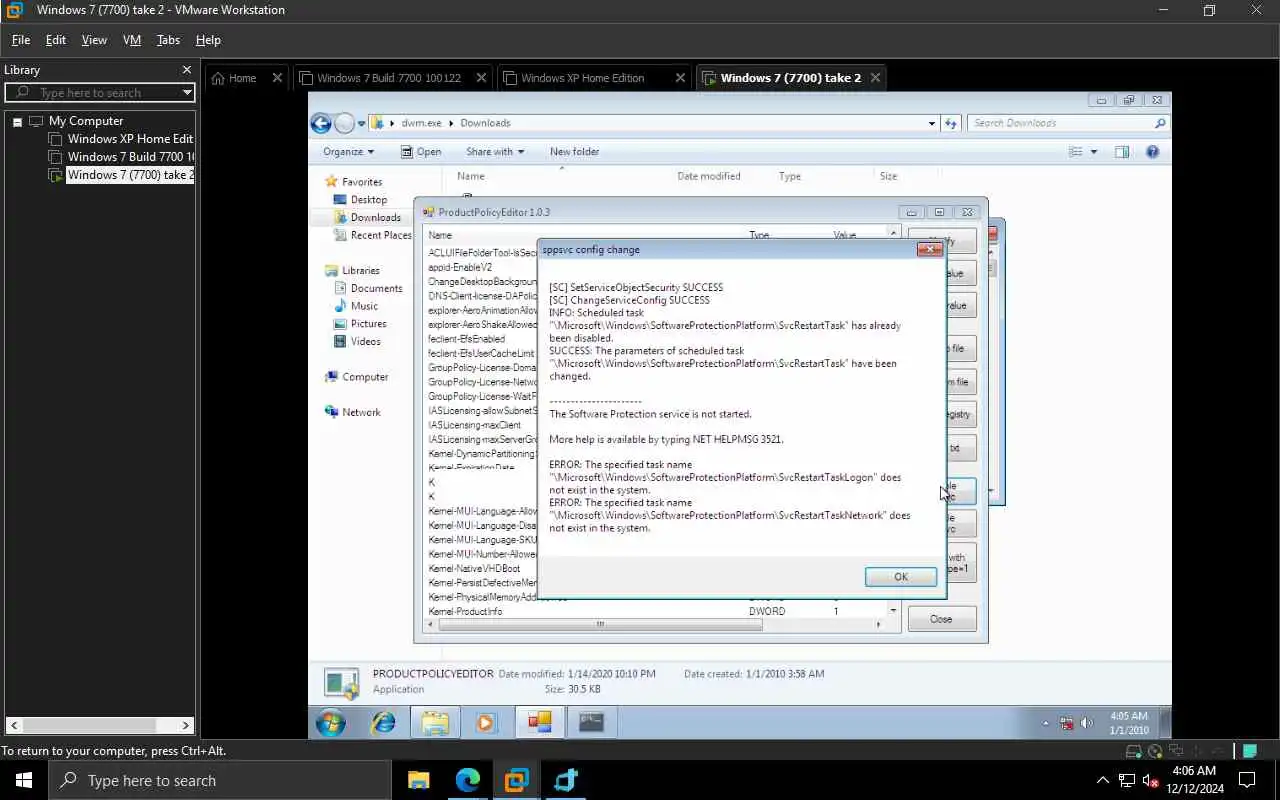Open File Explorer on host taskbar
Viewport: 1280px width, 800px height.
418,780
